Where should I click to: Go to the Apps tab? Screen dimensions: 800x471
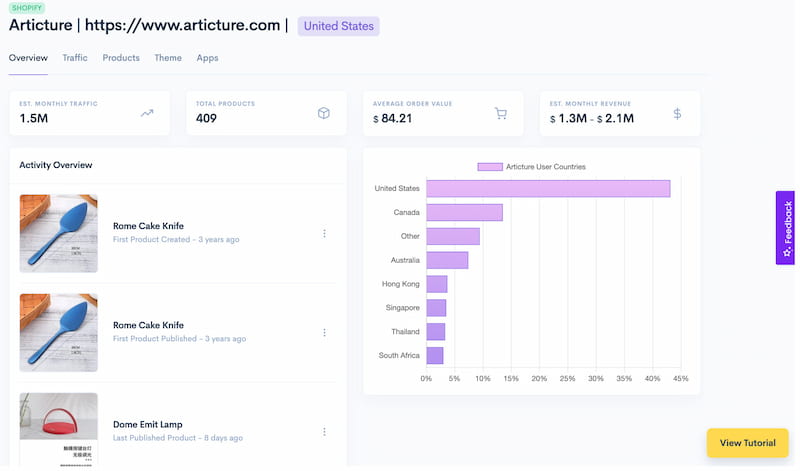tap(207, 58)
